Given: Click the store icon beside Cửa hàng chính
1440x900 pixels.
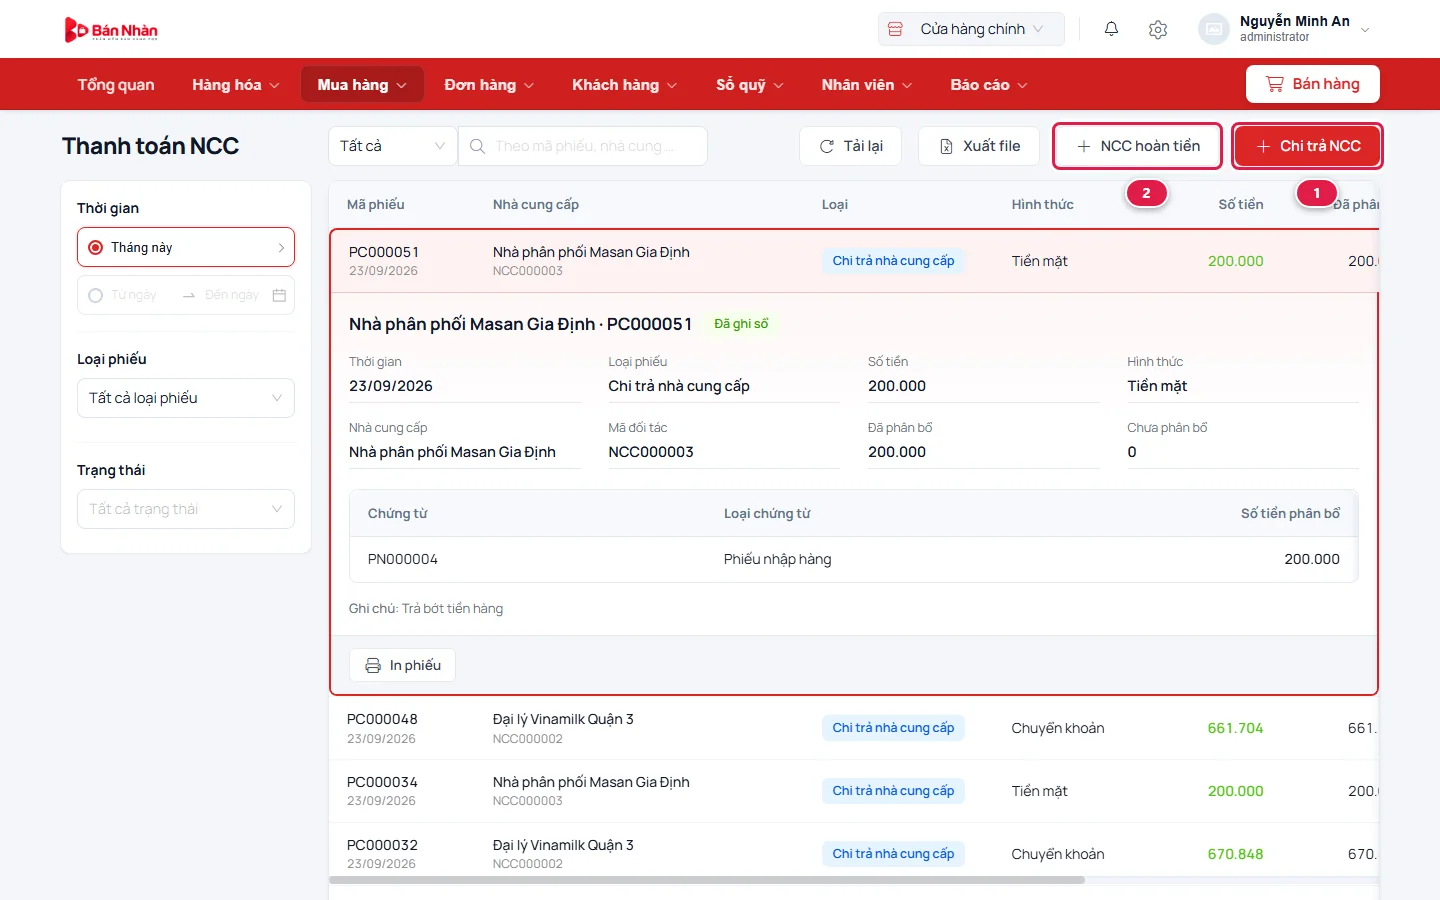Looking at the screenshot, I should click(896, 29).
